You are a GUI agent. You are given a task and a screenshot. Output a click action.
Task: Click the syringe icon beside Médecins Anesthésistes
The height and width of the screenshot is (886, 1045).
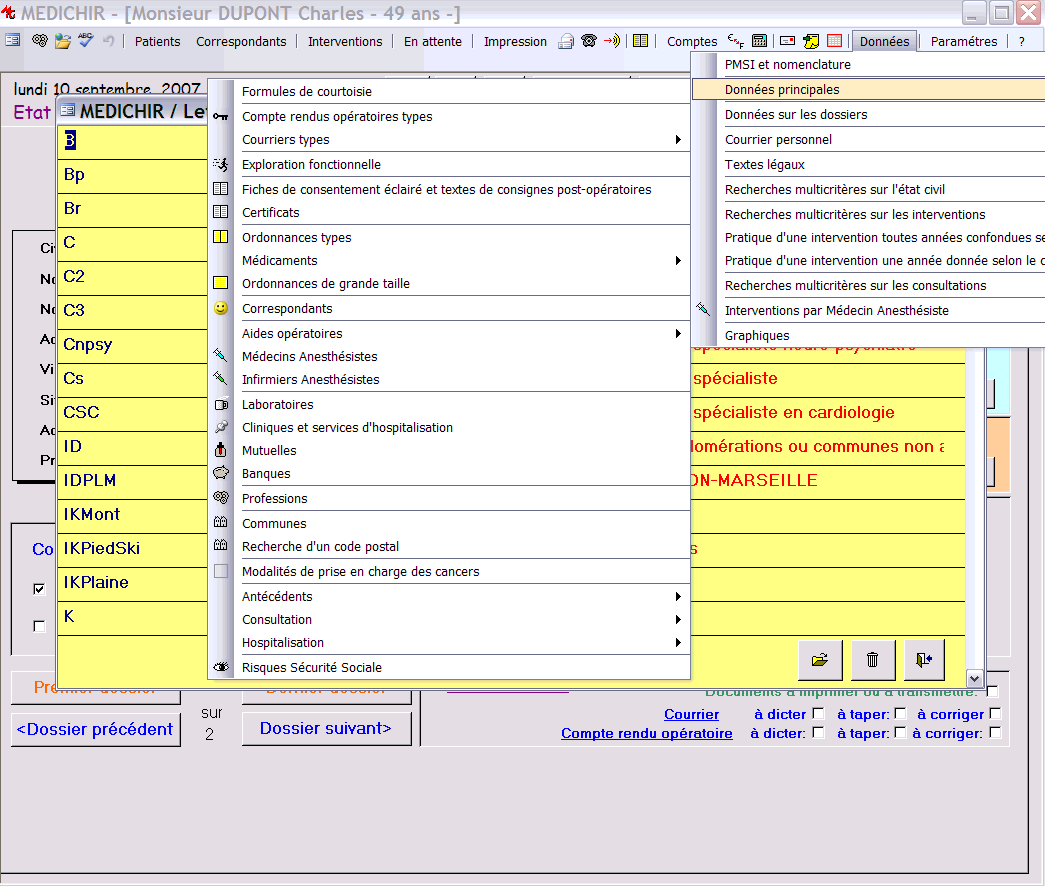tap(221, 355)
